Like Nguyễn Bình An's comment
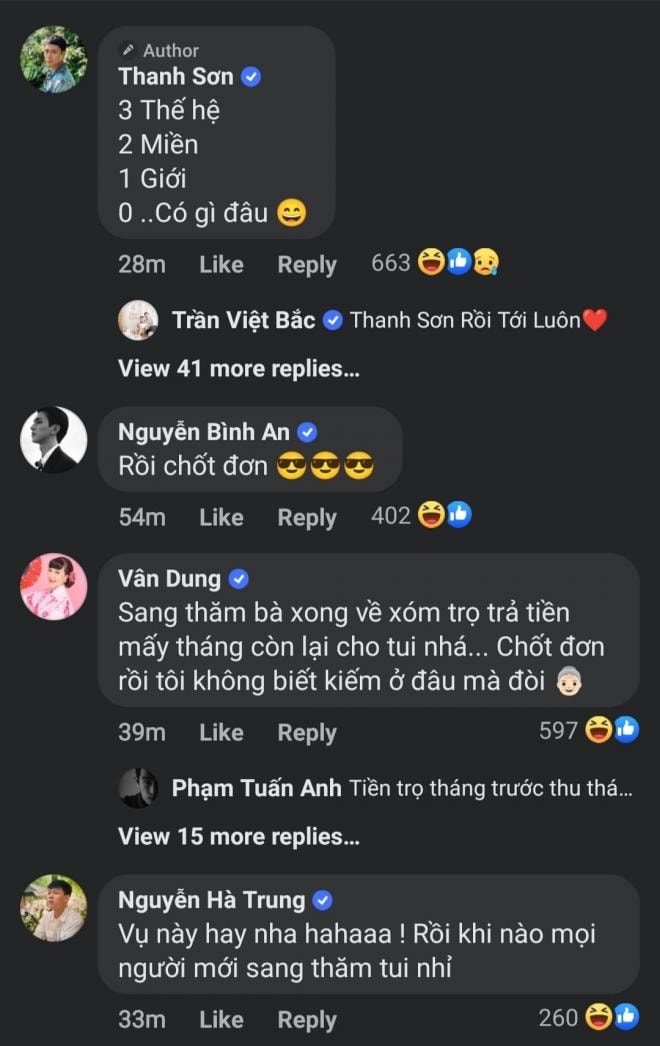Image resolution: width=660 pixels, height=1046 pixels. point(221,517)
